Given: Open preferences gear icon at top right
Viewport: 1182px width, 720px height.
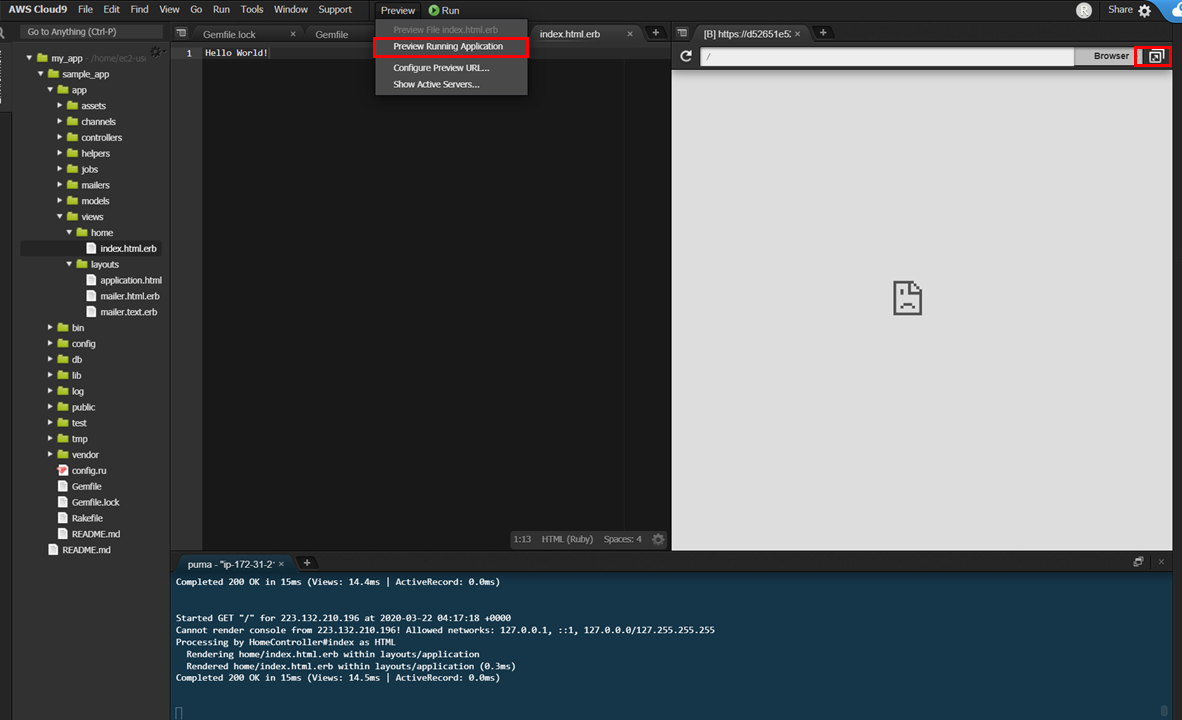Looking at the screenshot, I should coord(1144,11).
